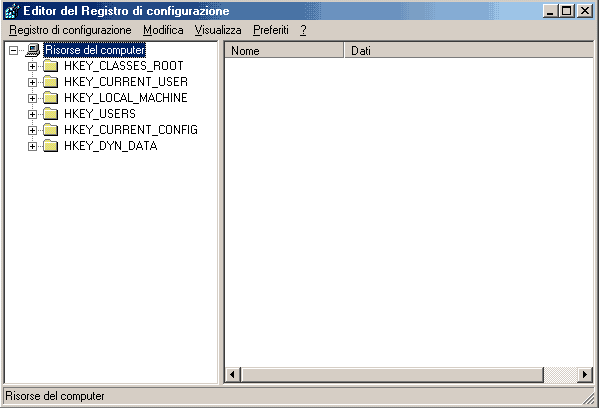Viewport: 599px width, 408px height.
Task: Click the HKEY_LOCAL_MACHINE folder icon
Action: (x=50, y=98)
